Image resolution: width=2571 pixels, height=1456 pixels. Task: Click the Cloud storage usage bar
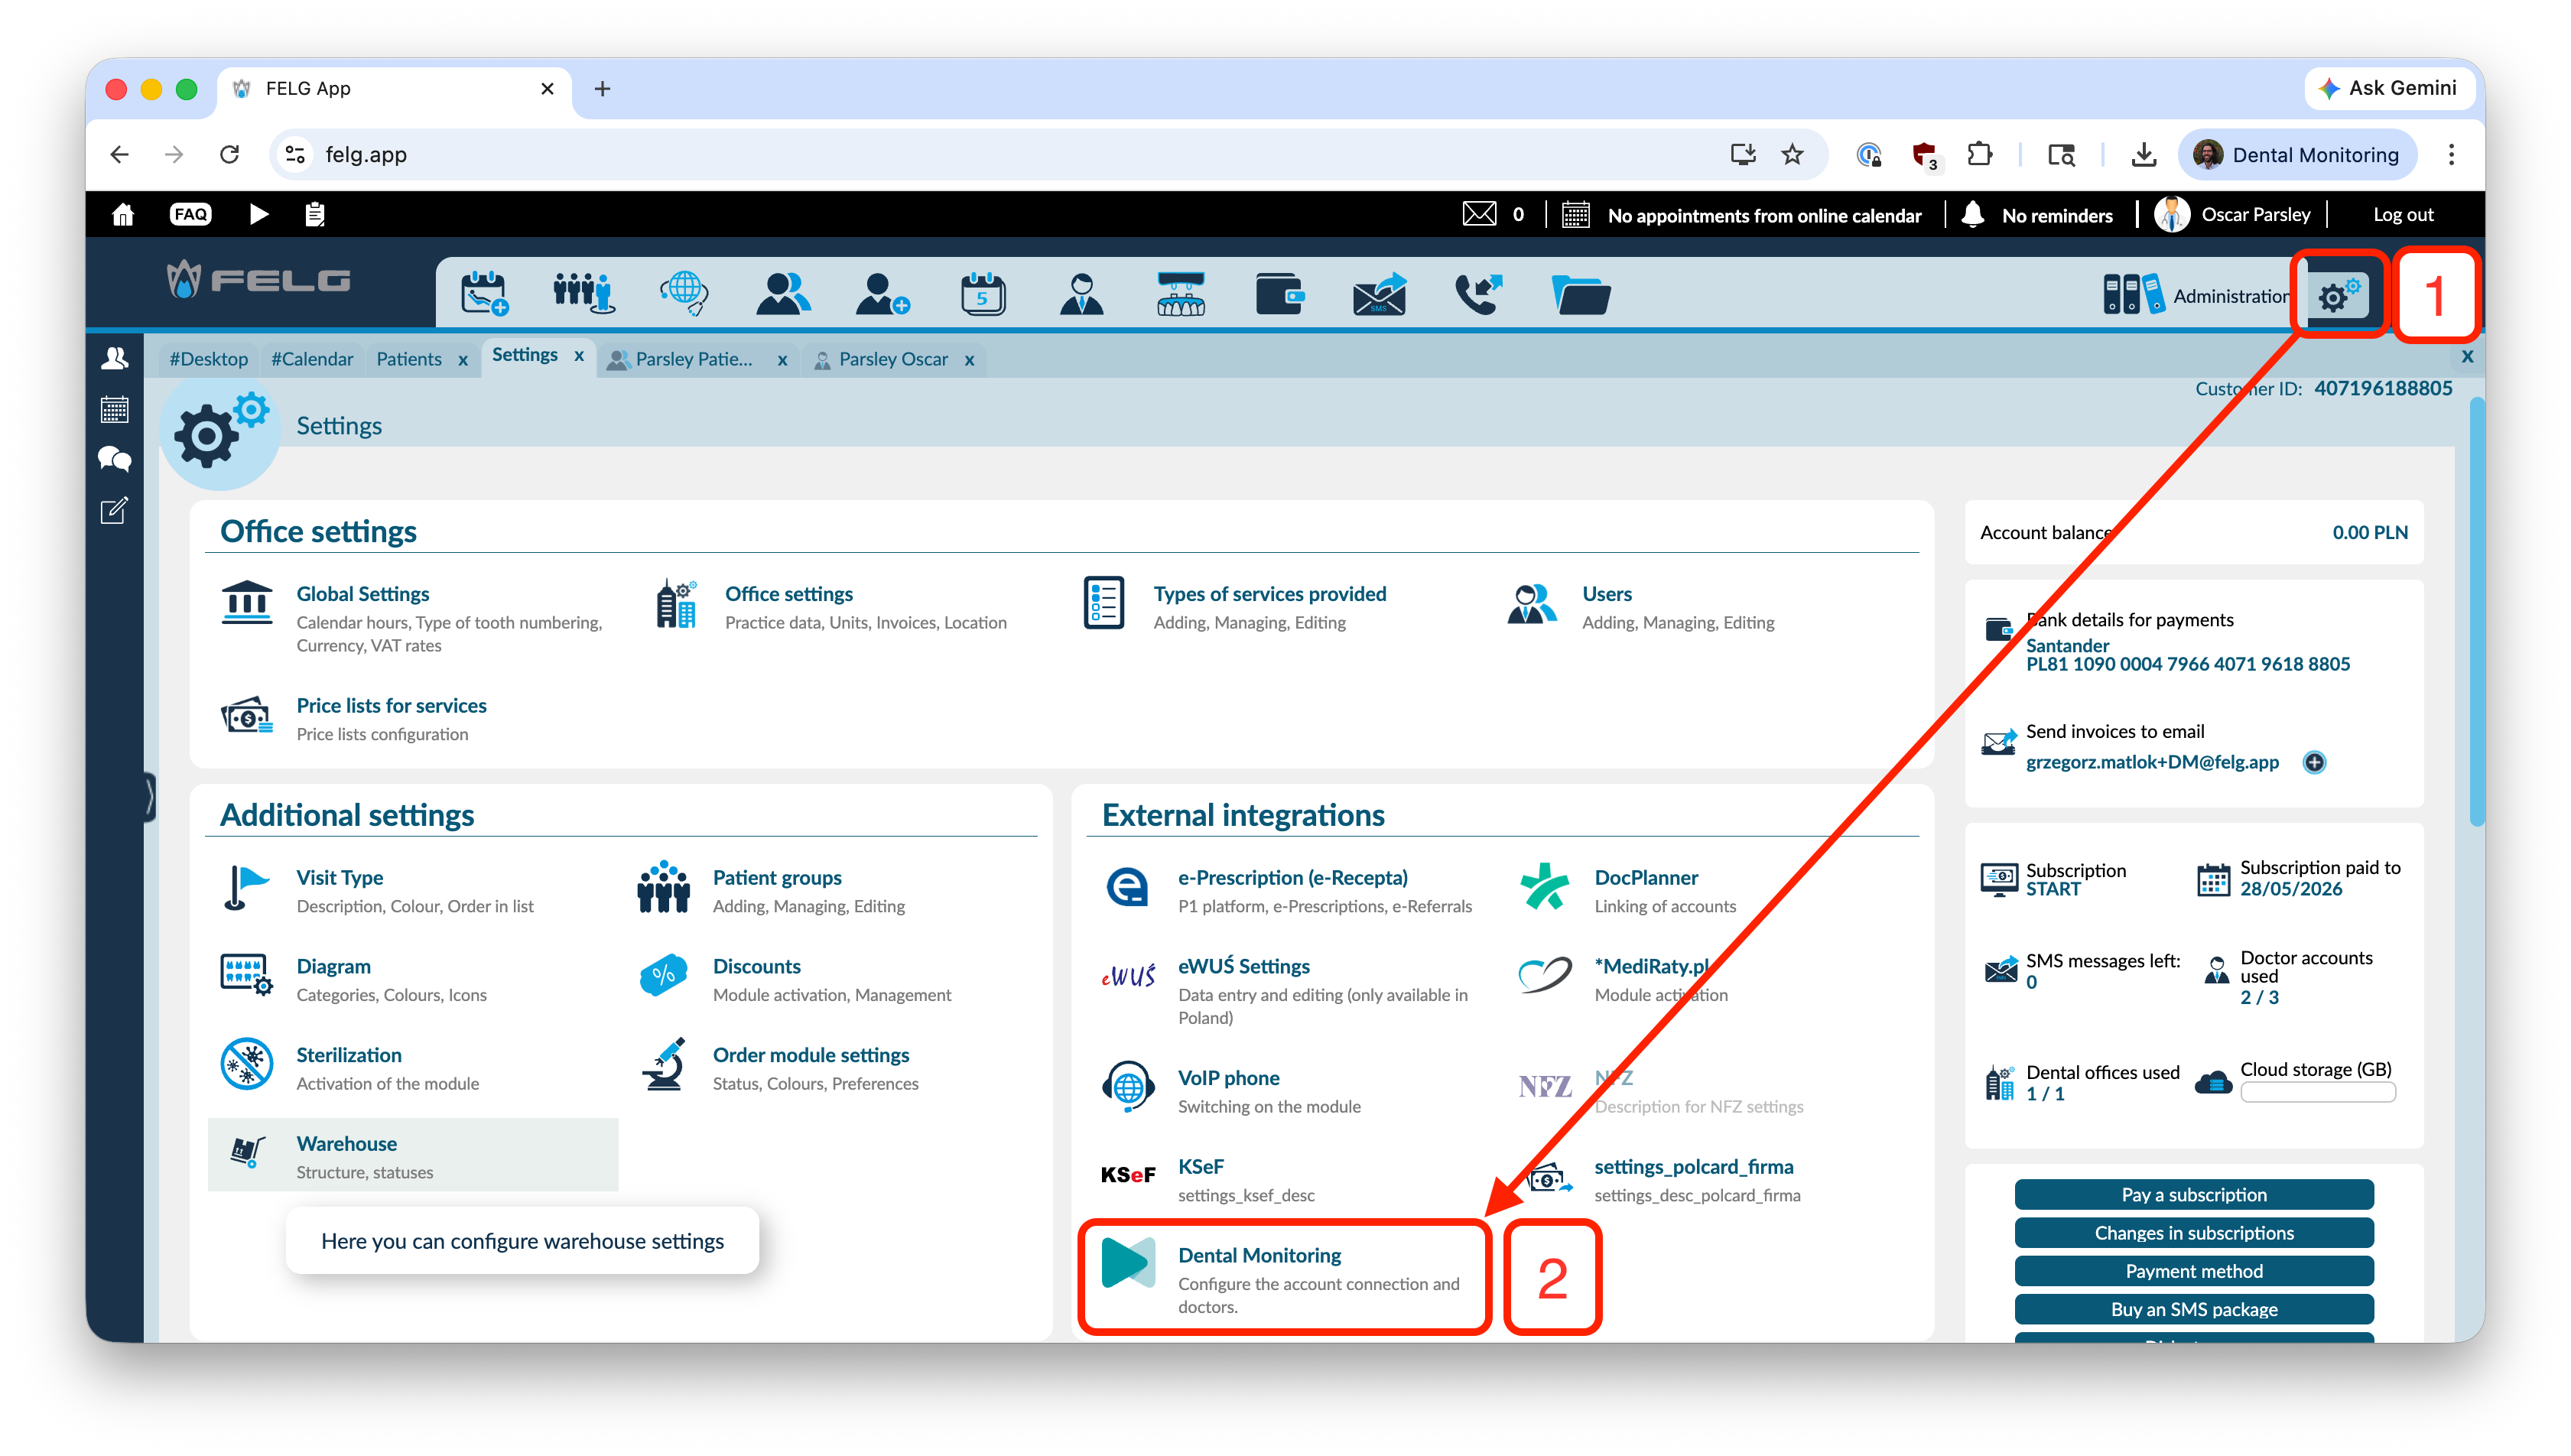click(x=2317, y=1093)
